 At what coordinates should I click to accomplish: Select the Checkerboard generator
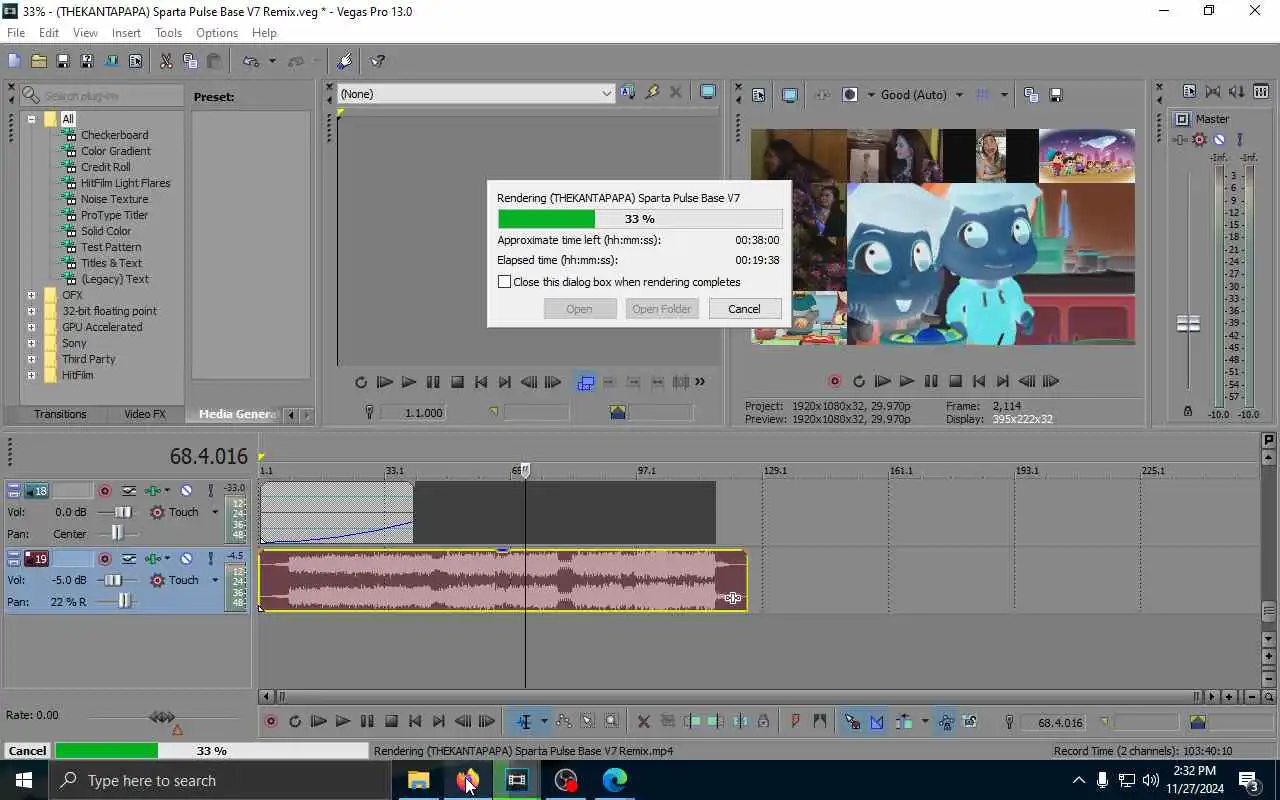click(114, 135)
